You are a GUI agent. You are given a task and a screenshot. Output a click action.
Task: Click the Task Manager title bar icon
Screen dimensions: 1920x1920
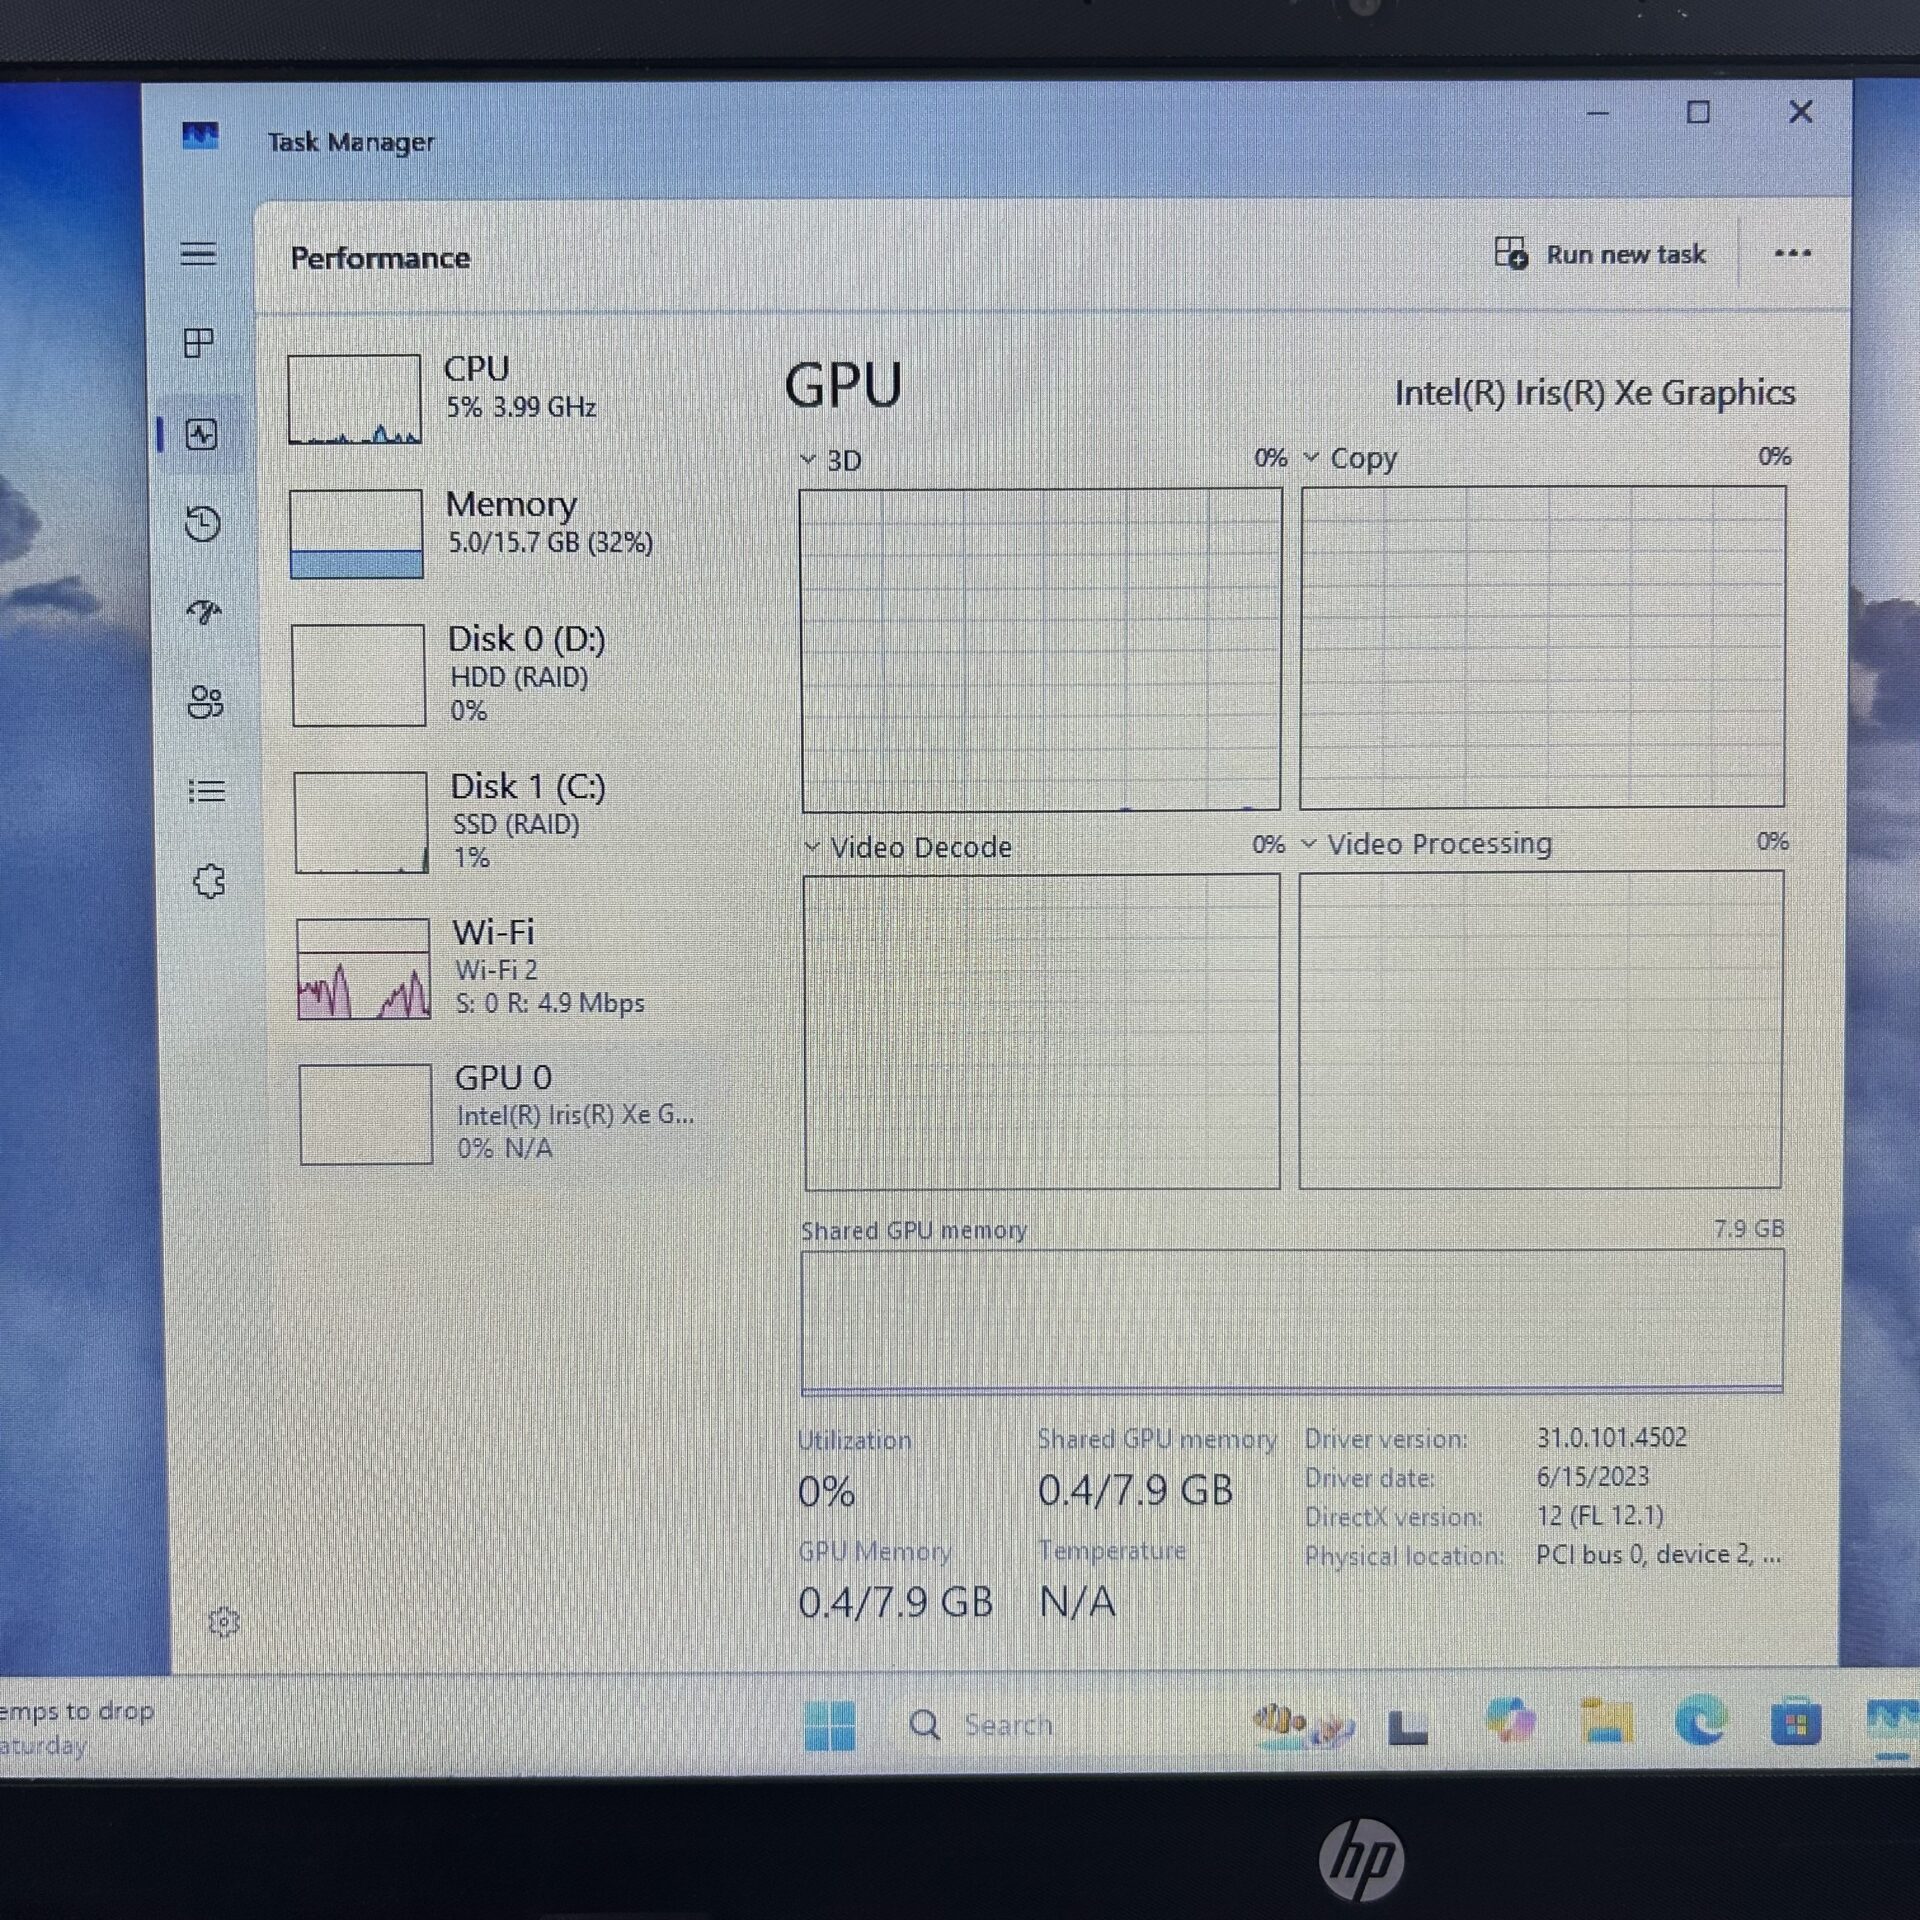[200, 135]
